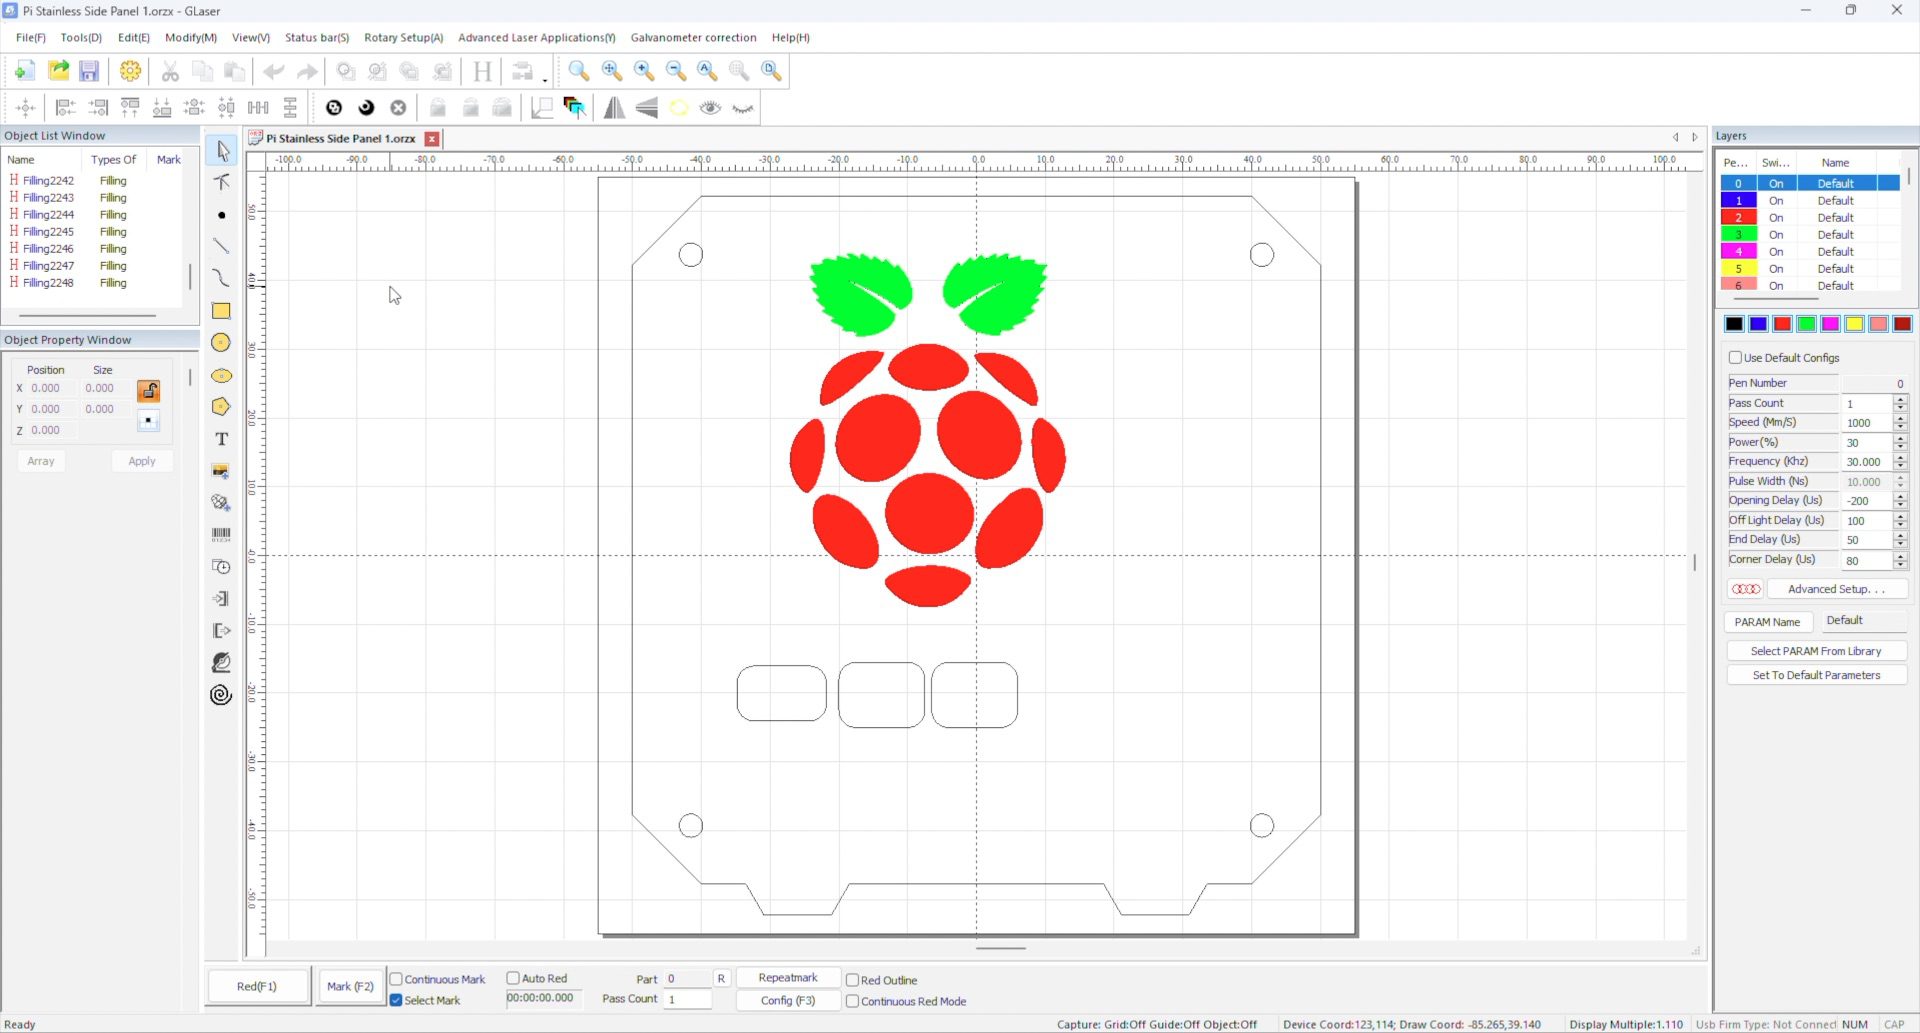The height and width of the screenshot is (1033, 1920).
Task: Open the Galvanometer correction menu
Action: coord(693,37)
